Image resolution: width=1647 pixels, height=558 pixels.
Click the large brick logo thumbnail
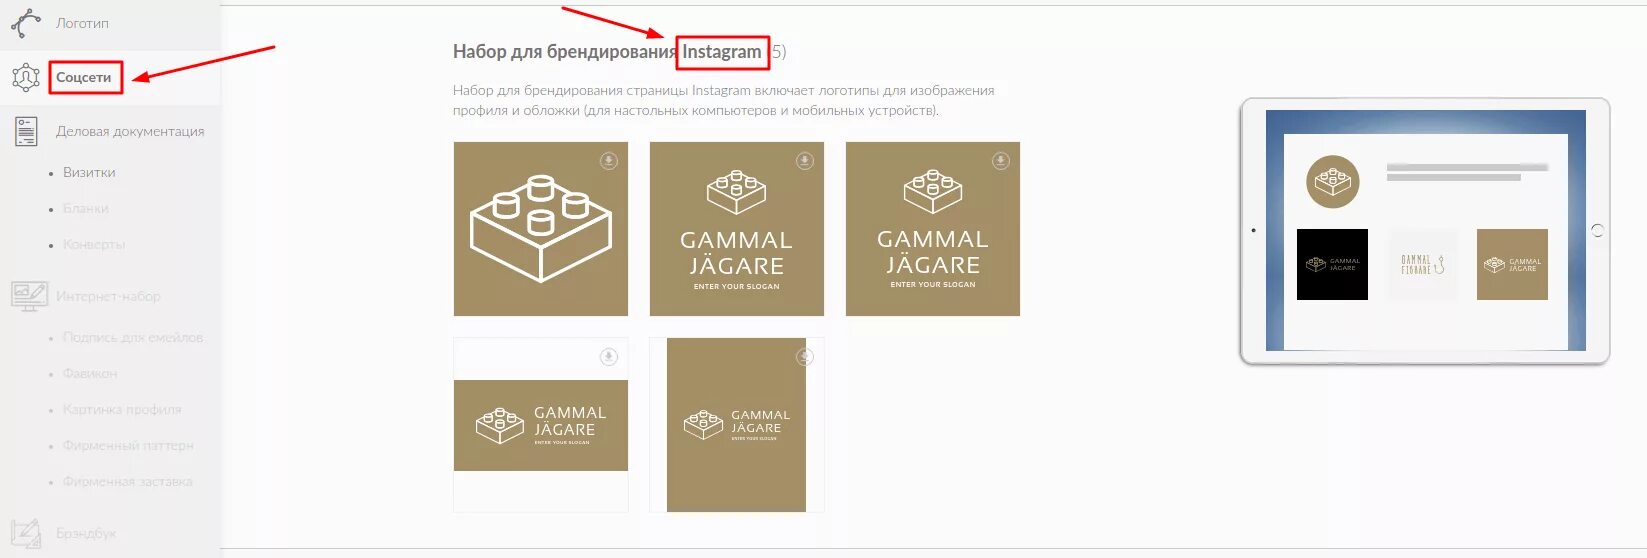(541, 229)
